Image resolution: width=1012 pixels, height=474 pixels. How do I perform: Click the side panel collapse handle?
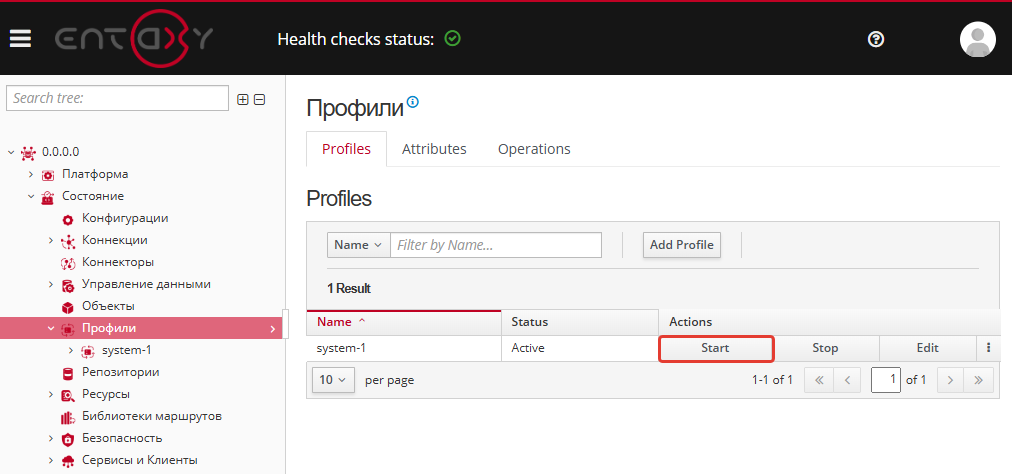click(285, 324)
